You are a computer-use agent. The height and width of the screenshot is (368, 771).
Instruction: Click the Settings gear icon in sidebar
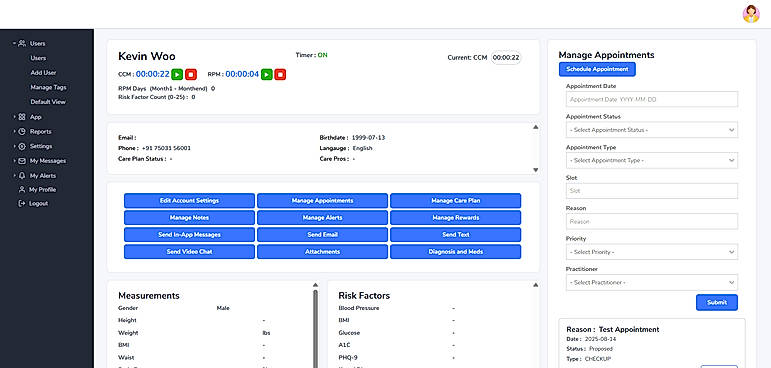pyautogui.click(x=22, y=146)
